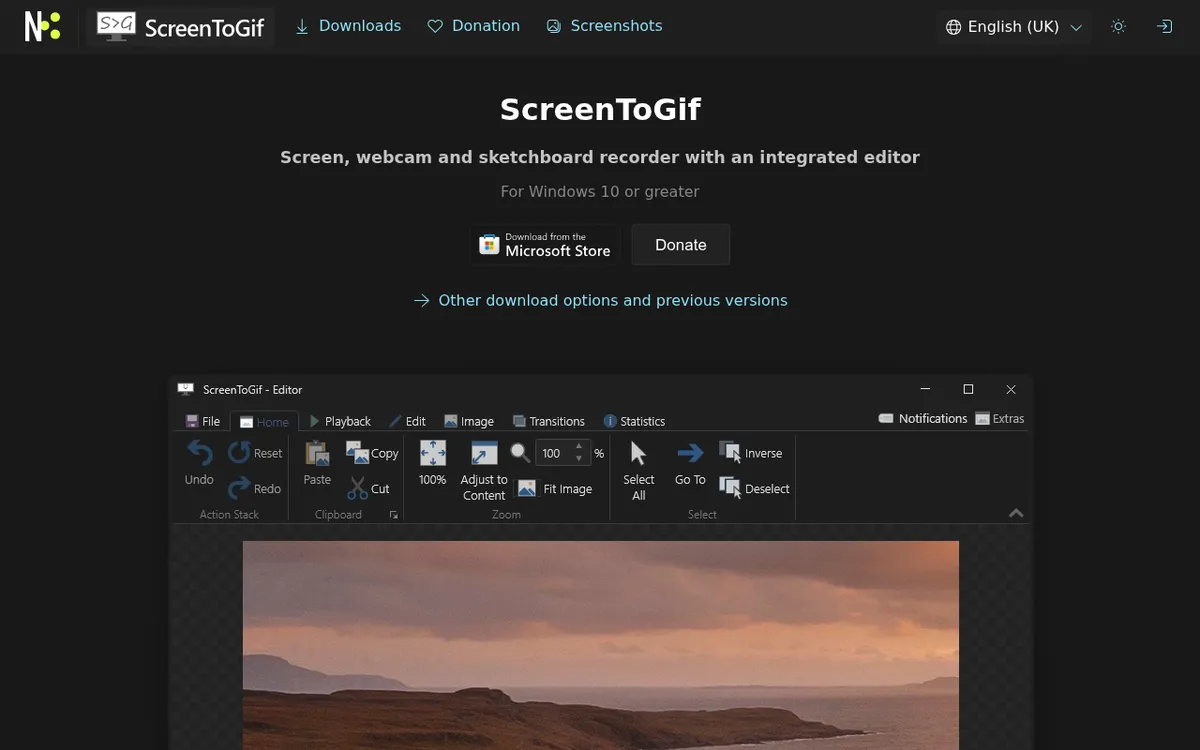Click the download arrow icon beside Downloads
The image size is (1200, 750).
pos(302,27)
